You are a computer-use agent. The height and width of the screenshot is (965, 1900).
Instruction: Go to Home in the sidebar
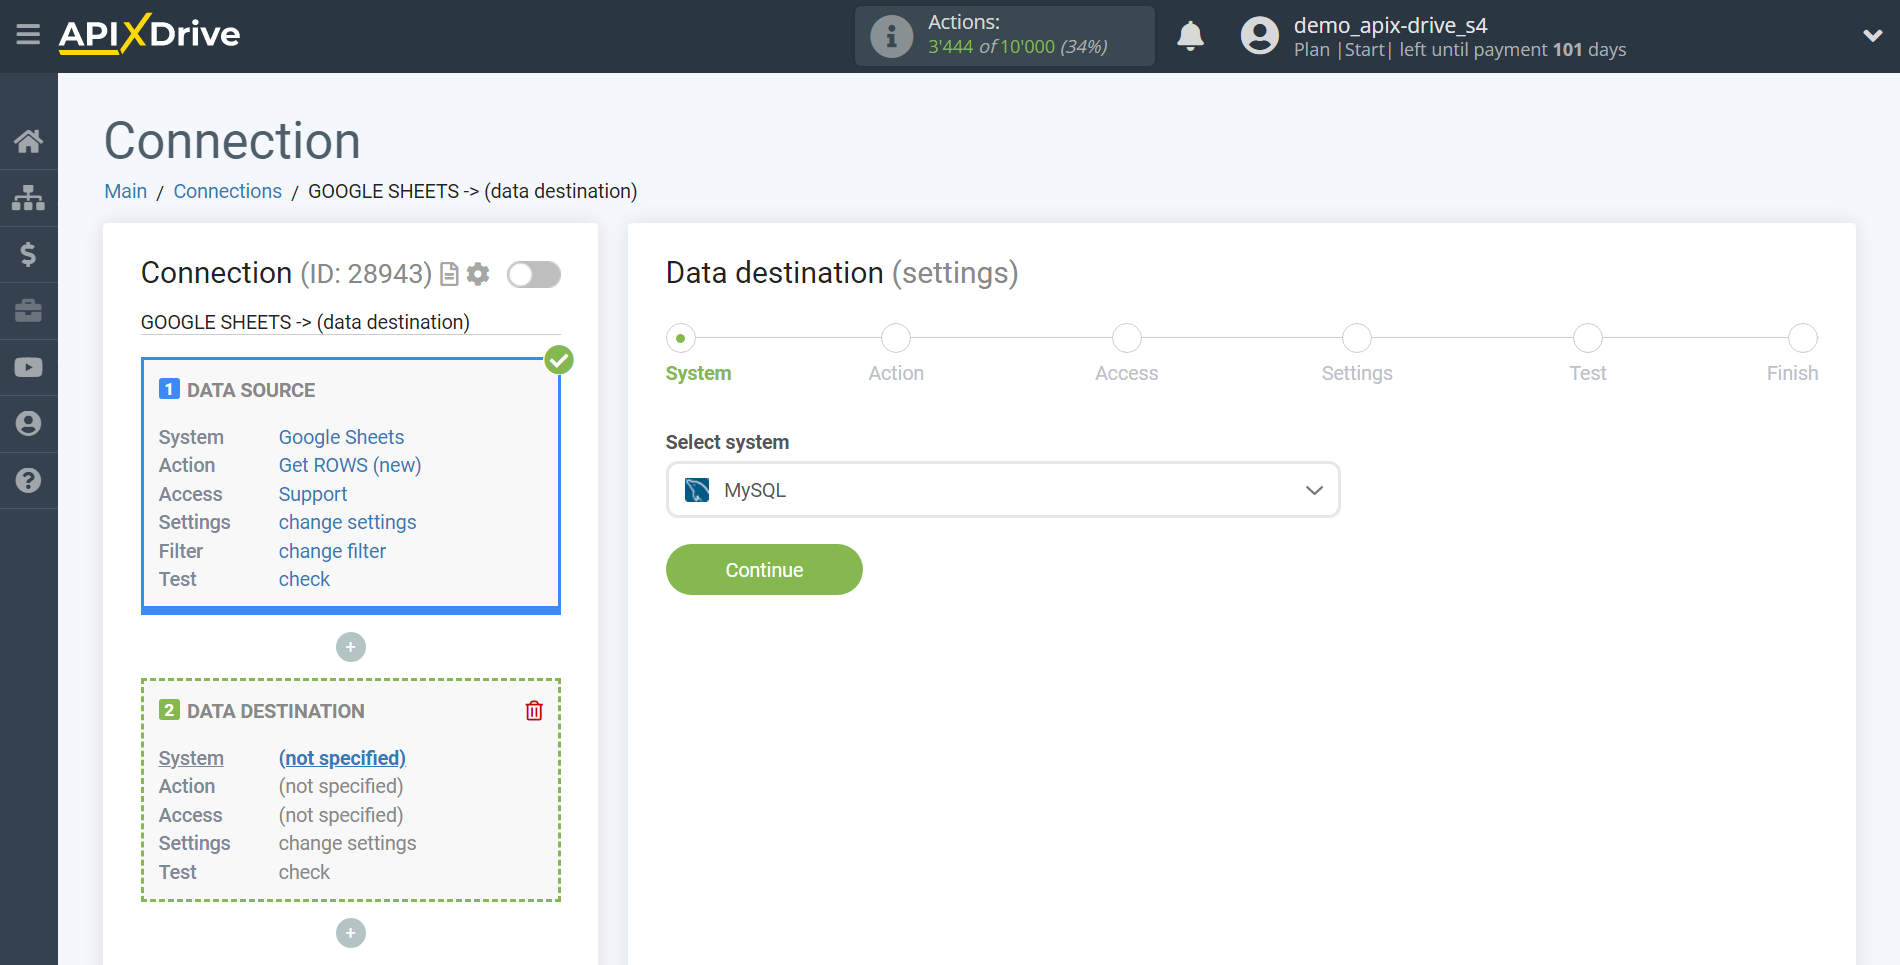point(28,141)
